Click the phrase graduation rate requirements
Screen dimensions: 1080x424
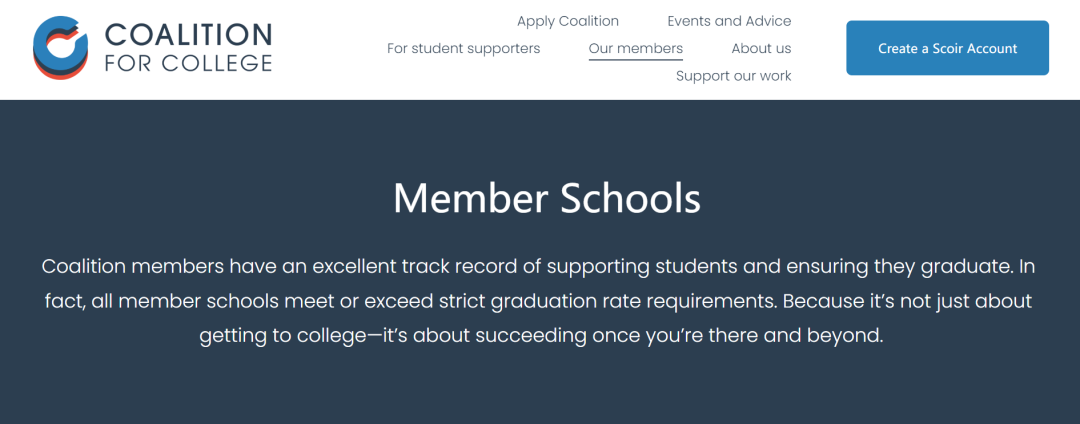click(623, 302)
